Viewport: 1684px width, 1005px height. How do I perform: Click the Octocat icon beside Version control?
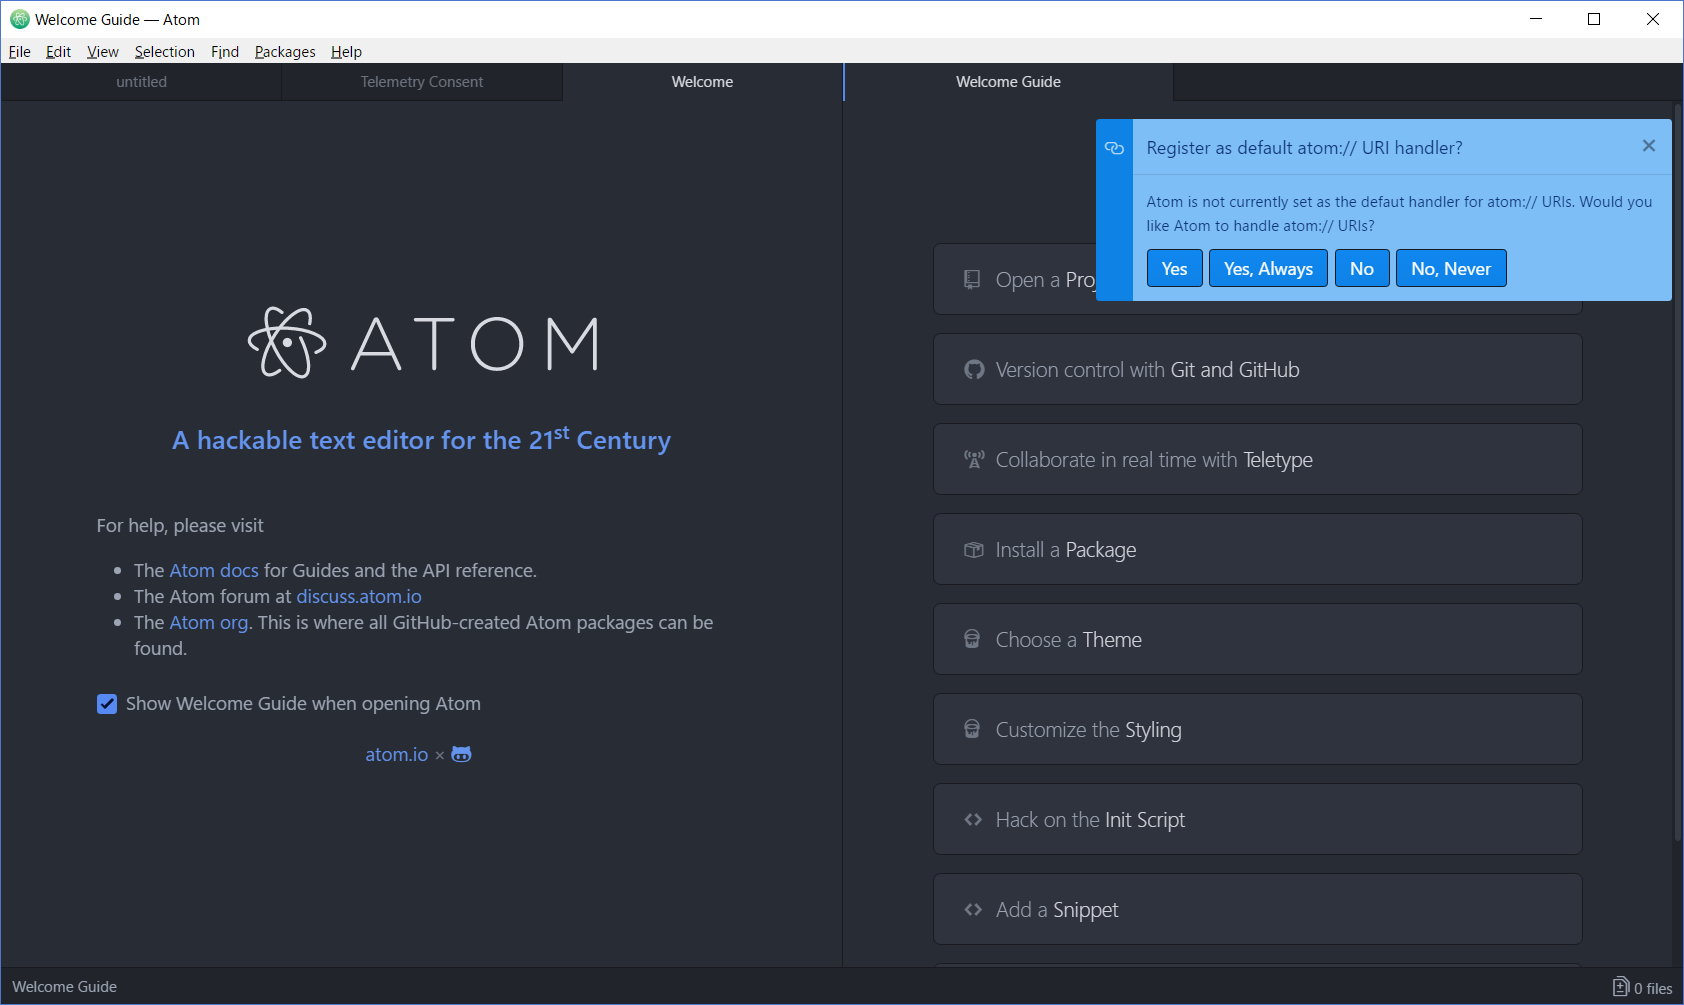[x=973, y=369]
